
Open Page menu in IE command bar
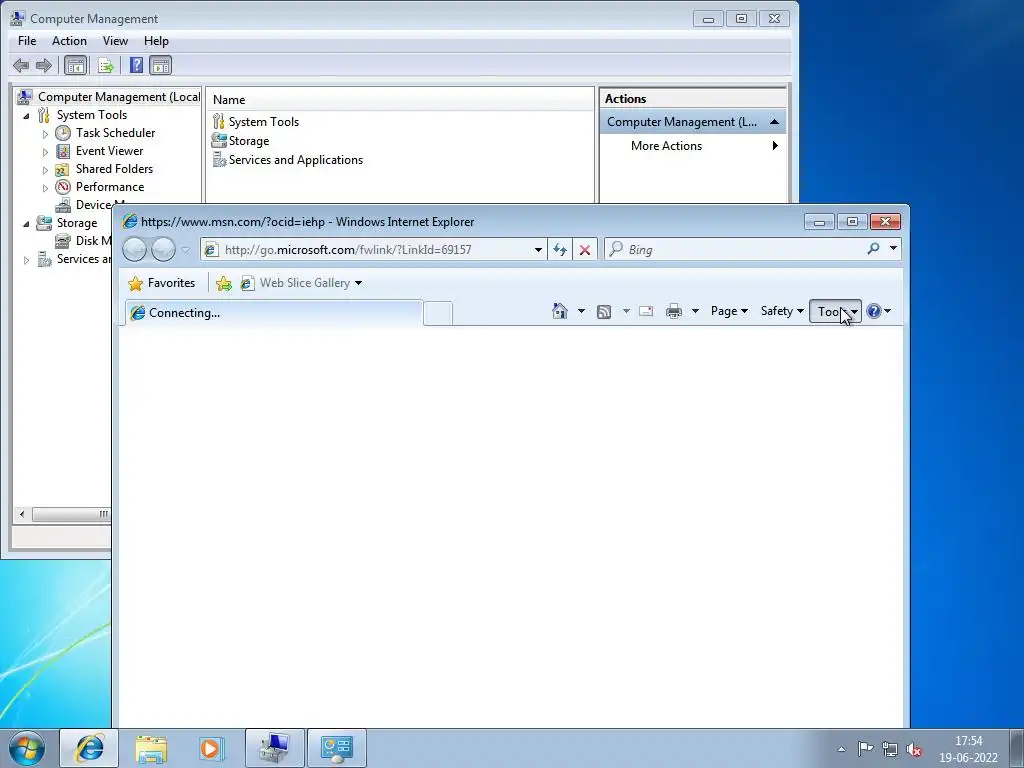click(729, 312)
